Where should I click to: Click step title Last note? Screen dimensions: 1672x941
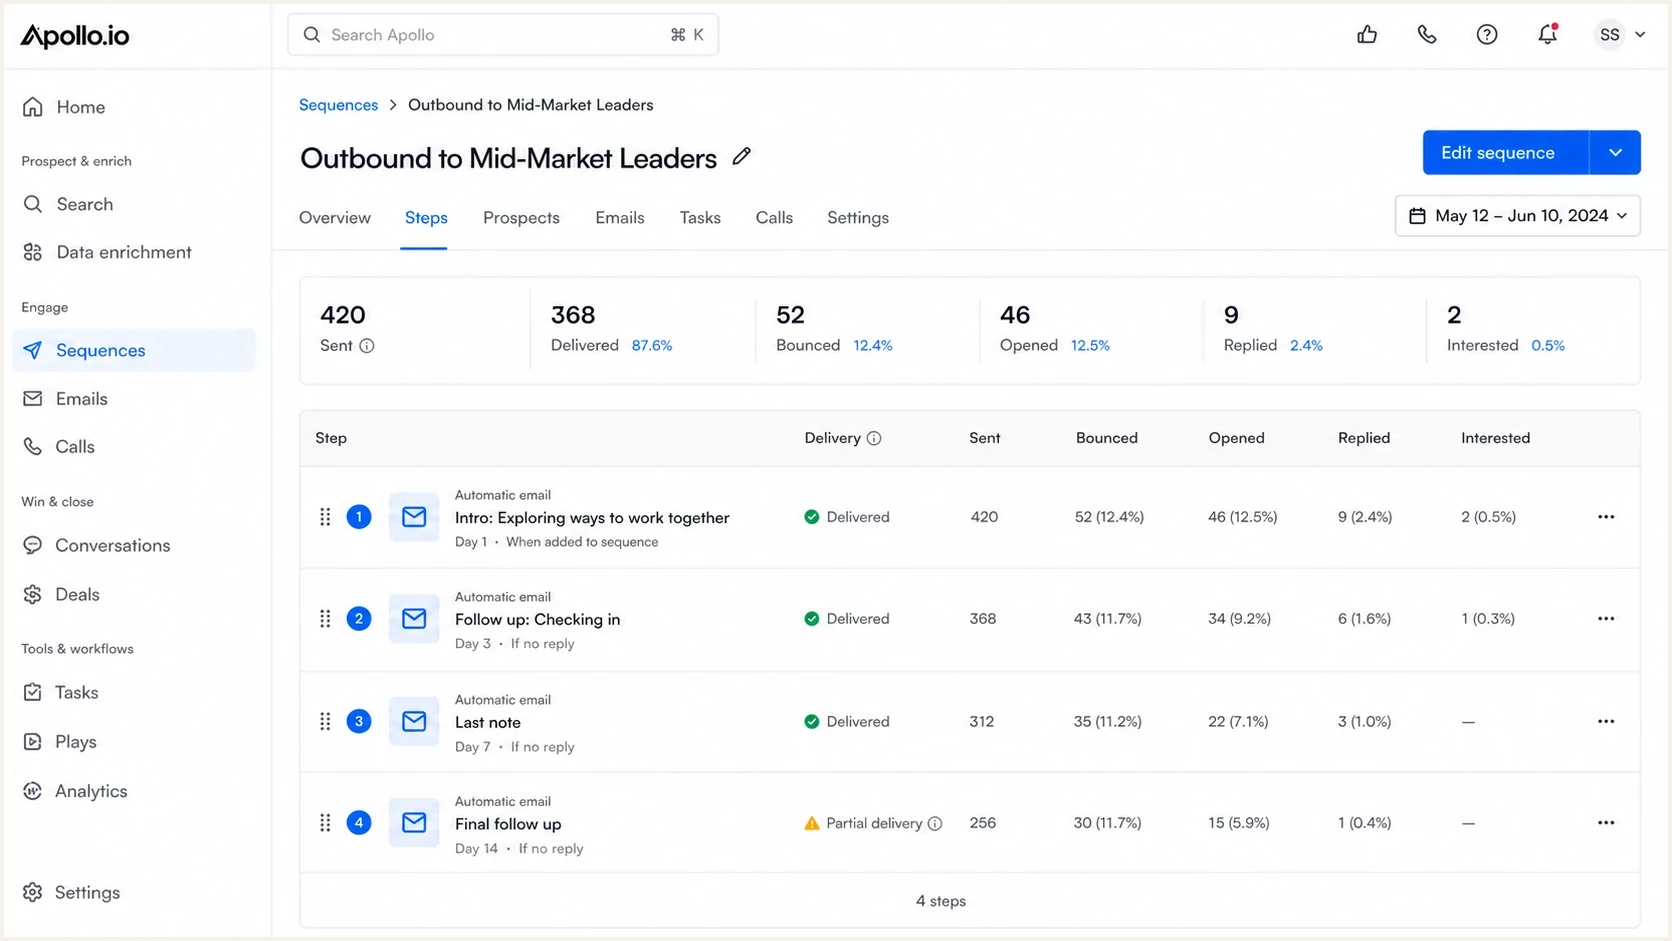(x=488, y=723)
